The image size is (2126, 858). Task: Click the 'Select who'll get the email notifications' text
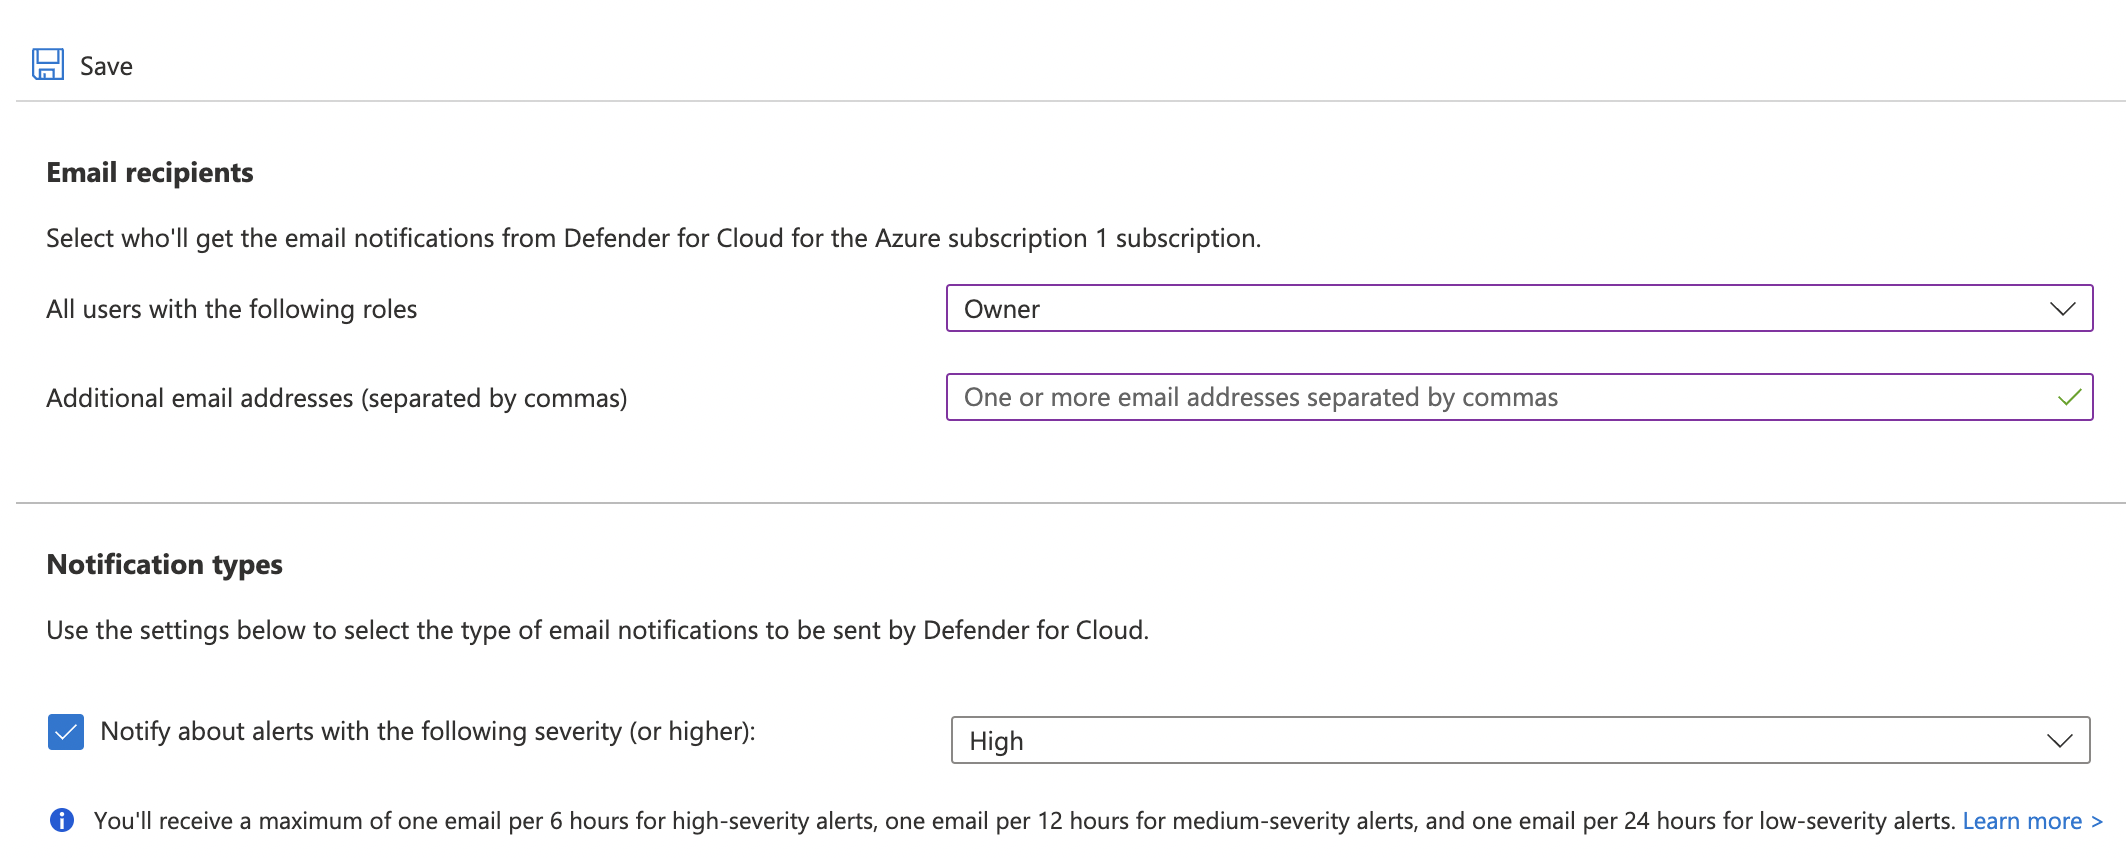pos(654,238)
